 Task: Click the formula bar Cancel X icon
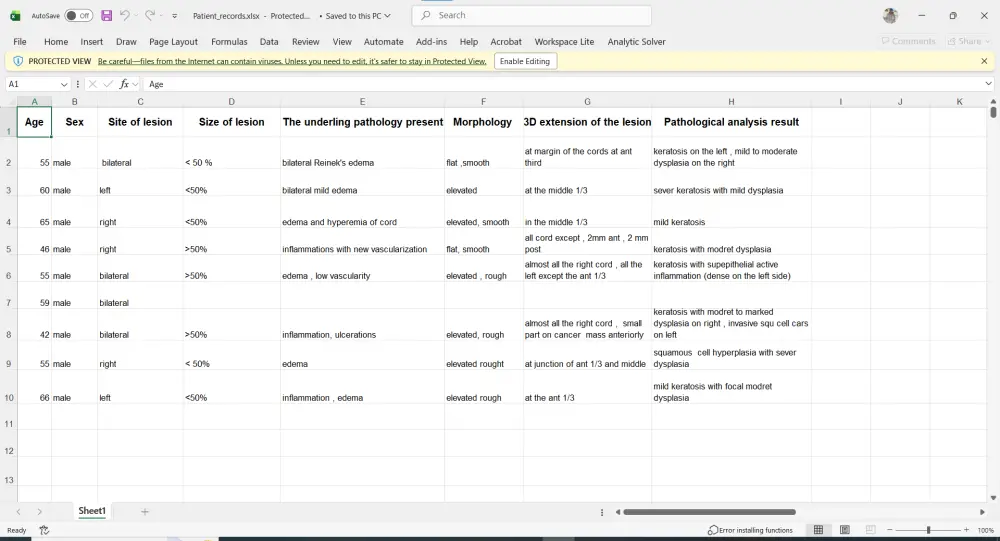coord(92,84)
